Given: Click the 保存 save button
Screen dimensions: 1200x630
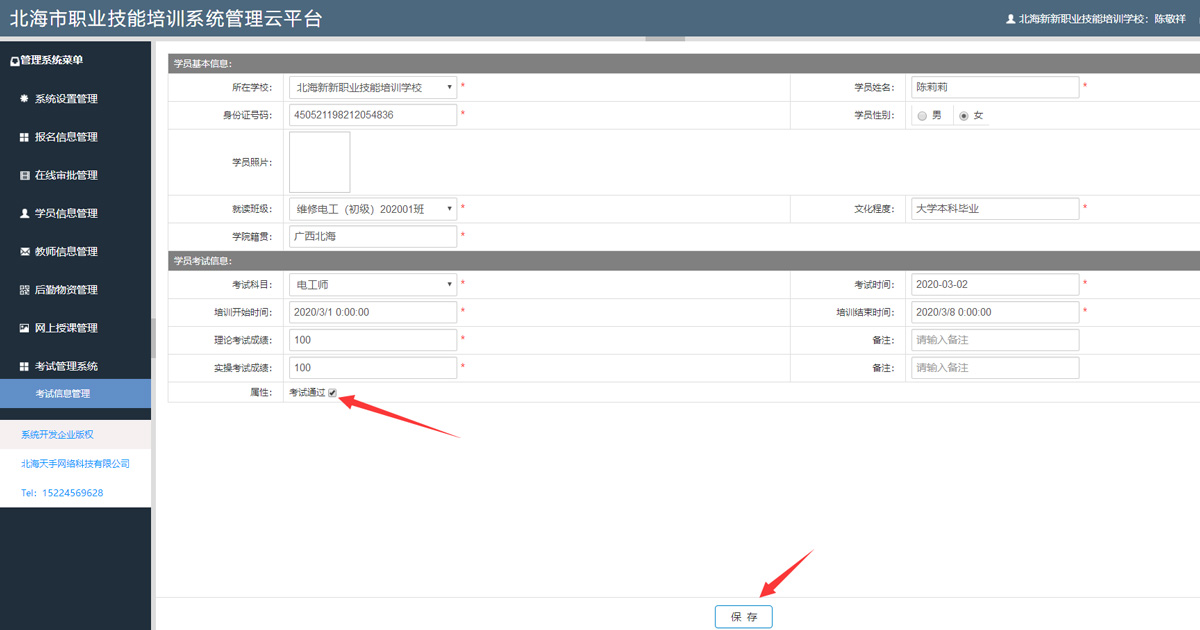Looking at the screenshot, I should [x=743, y=617].
